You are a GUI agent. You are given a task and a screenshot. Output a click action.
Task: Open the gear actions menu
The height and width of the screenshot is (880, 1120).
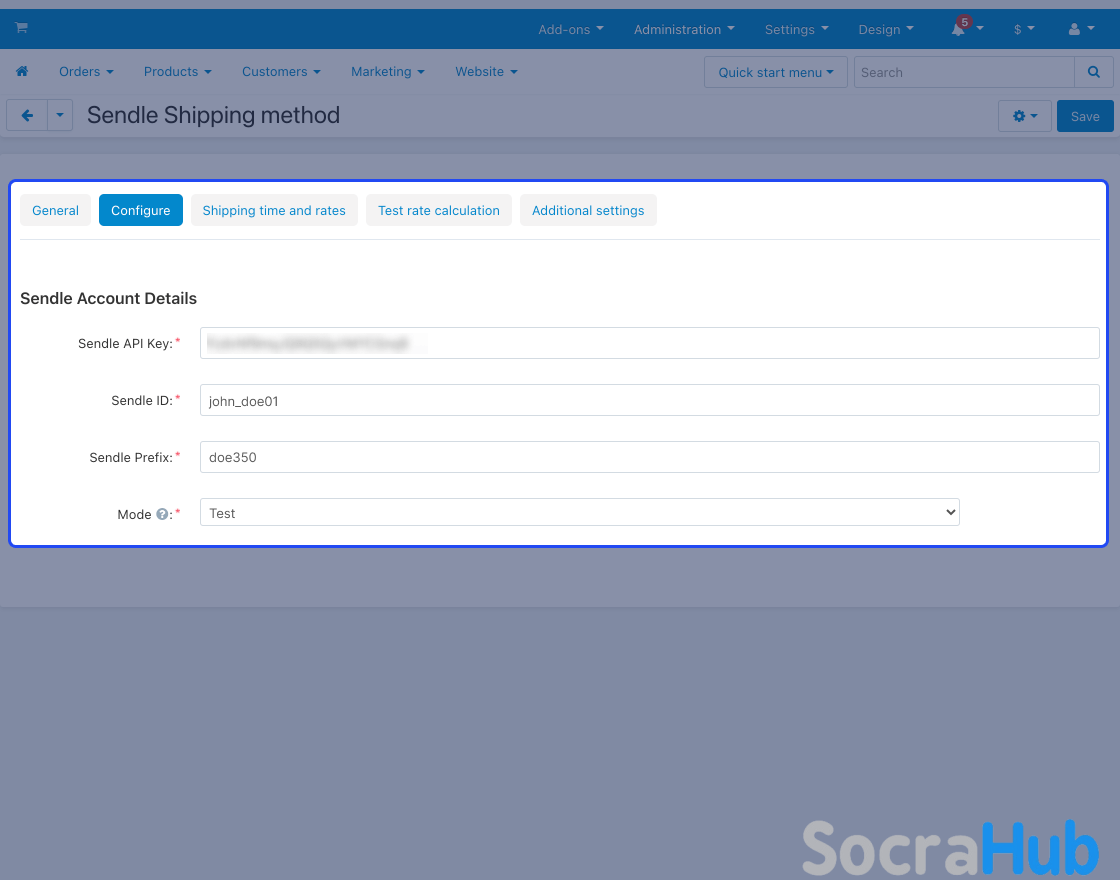click(1024, 116)
